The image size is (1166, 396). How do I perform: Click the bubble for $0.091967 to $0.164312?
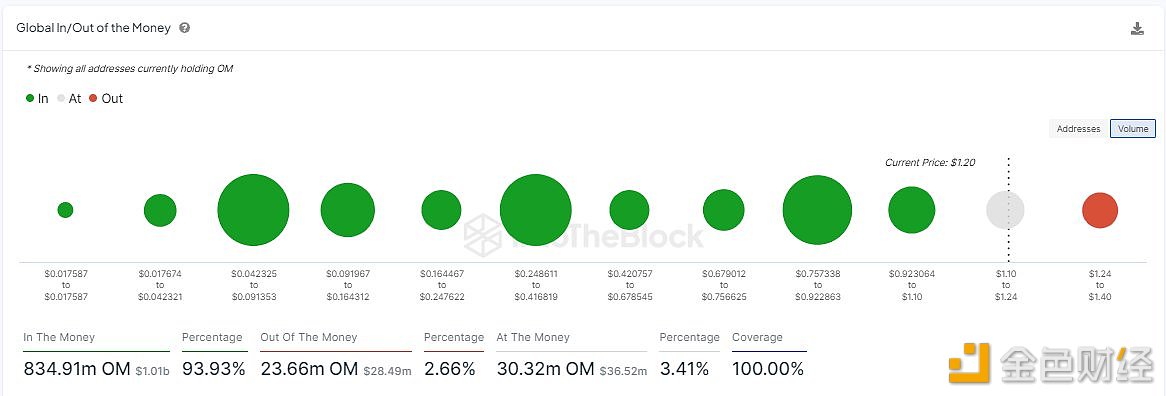tap(347, 210)
